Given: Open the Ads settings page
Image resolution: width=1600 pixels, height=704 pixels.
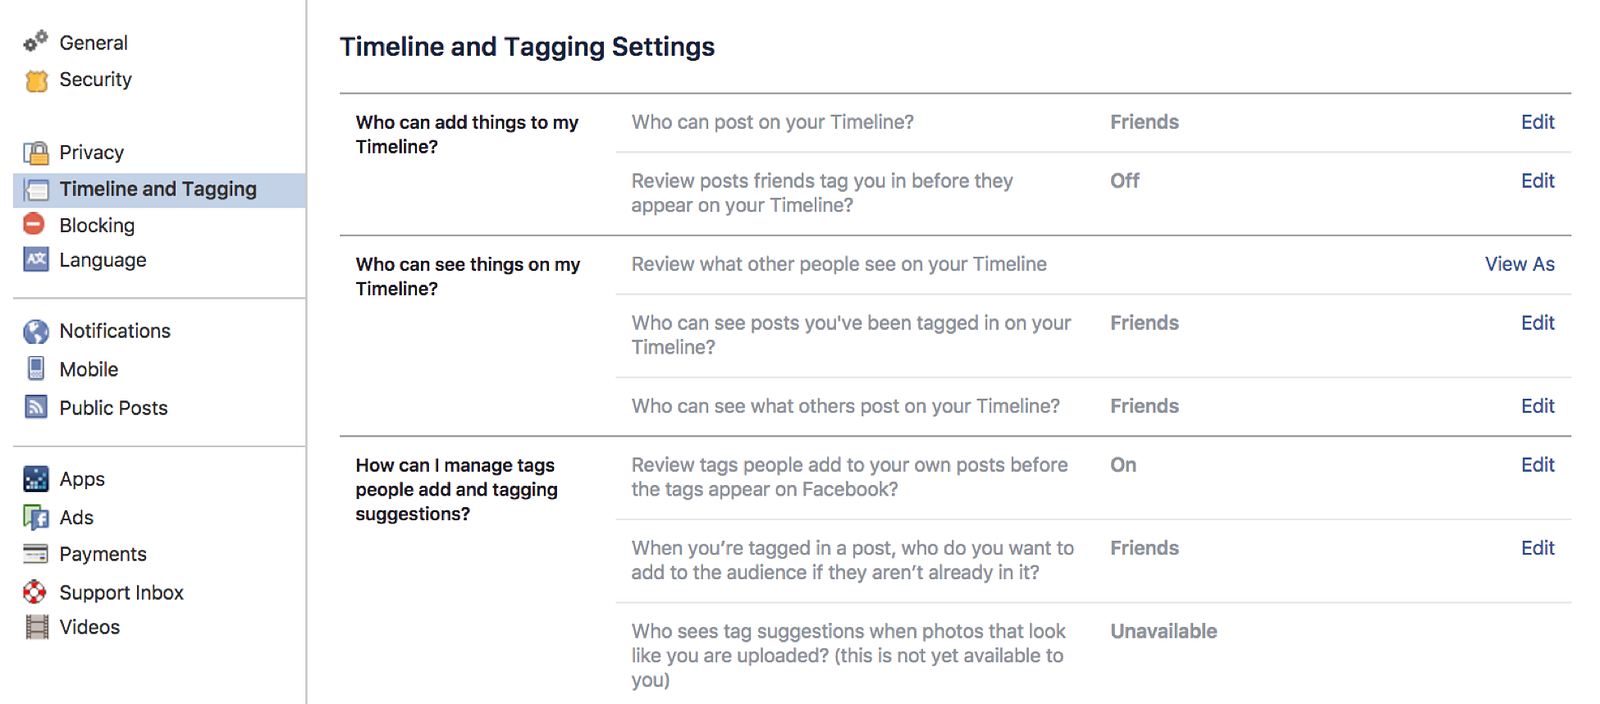Looking at the screenshot, I should pos(76,517).
